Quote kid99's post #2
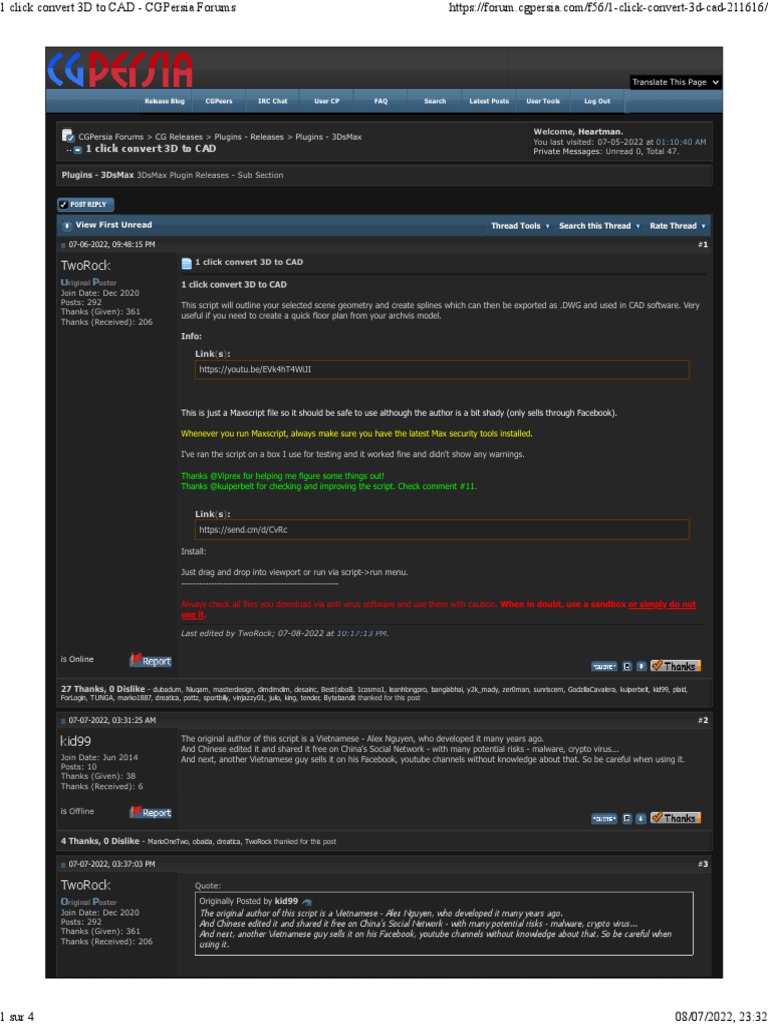This screenshot has height=1024, width=768. click(603, 818)
